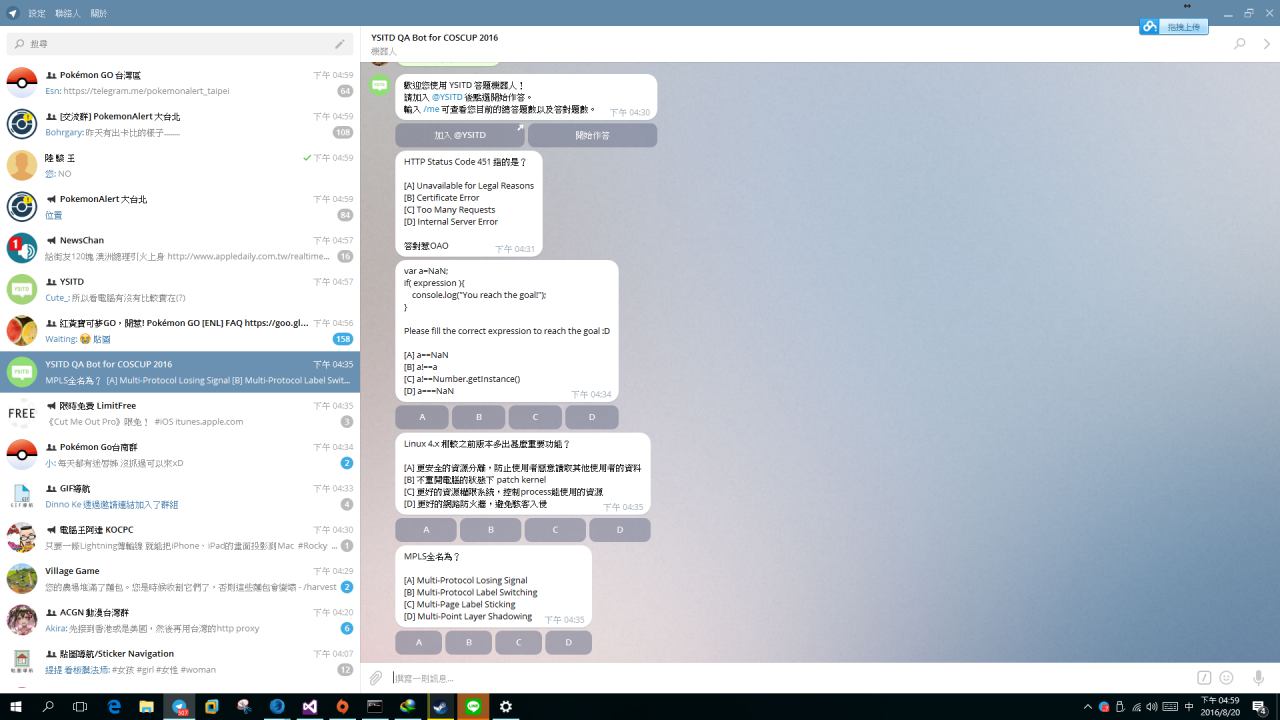The height and width of the screenshot is (720, 1280).
Task: Click the message input field
Action: [x=790, y=678]
